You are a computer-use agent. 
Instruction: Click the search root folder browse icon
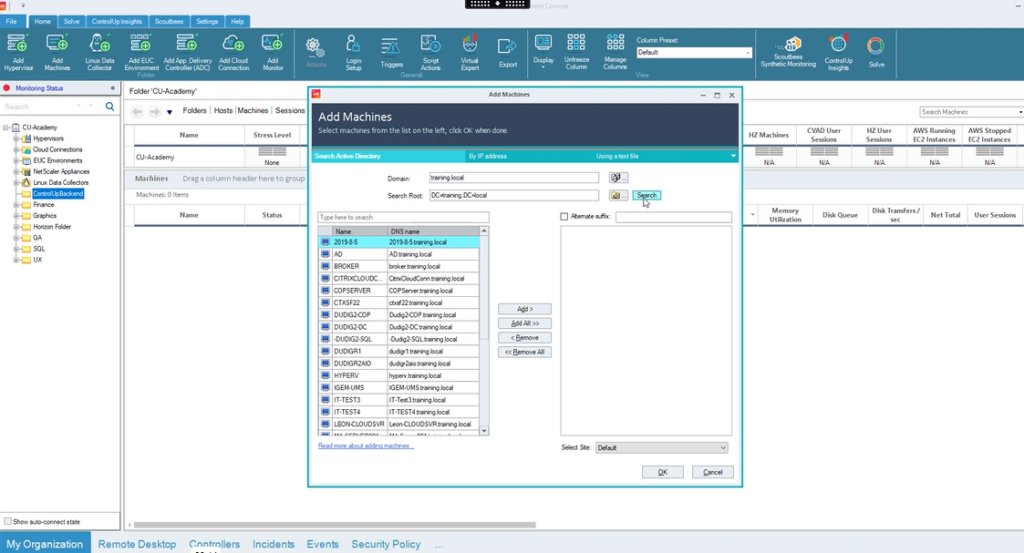(x=618, y=195)
